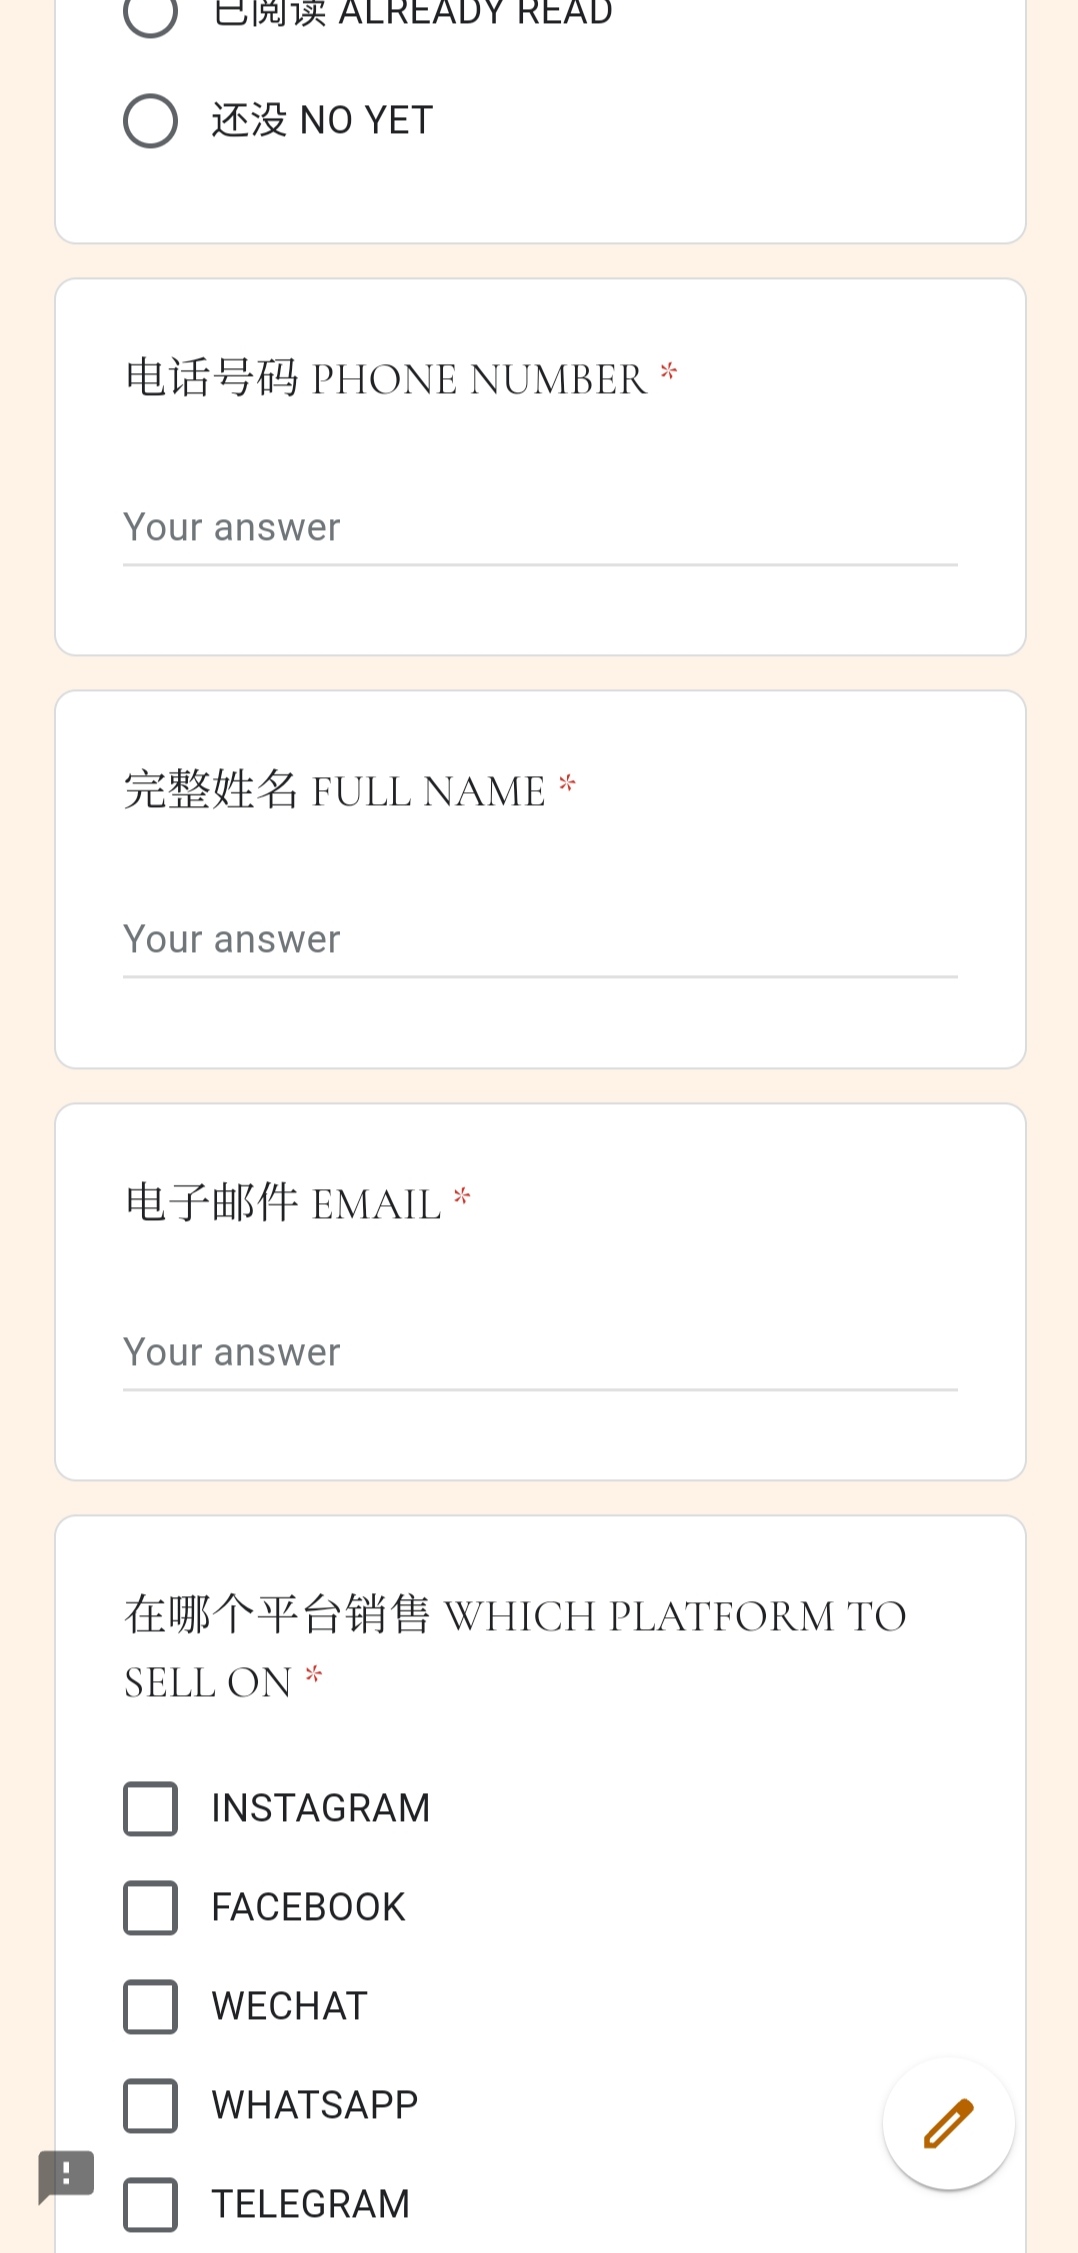
Task: Click the INSTAGRAM option label
Action: click(x=320, y=1808)
